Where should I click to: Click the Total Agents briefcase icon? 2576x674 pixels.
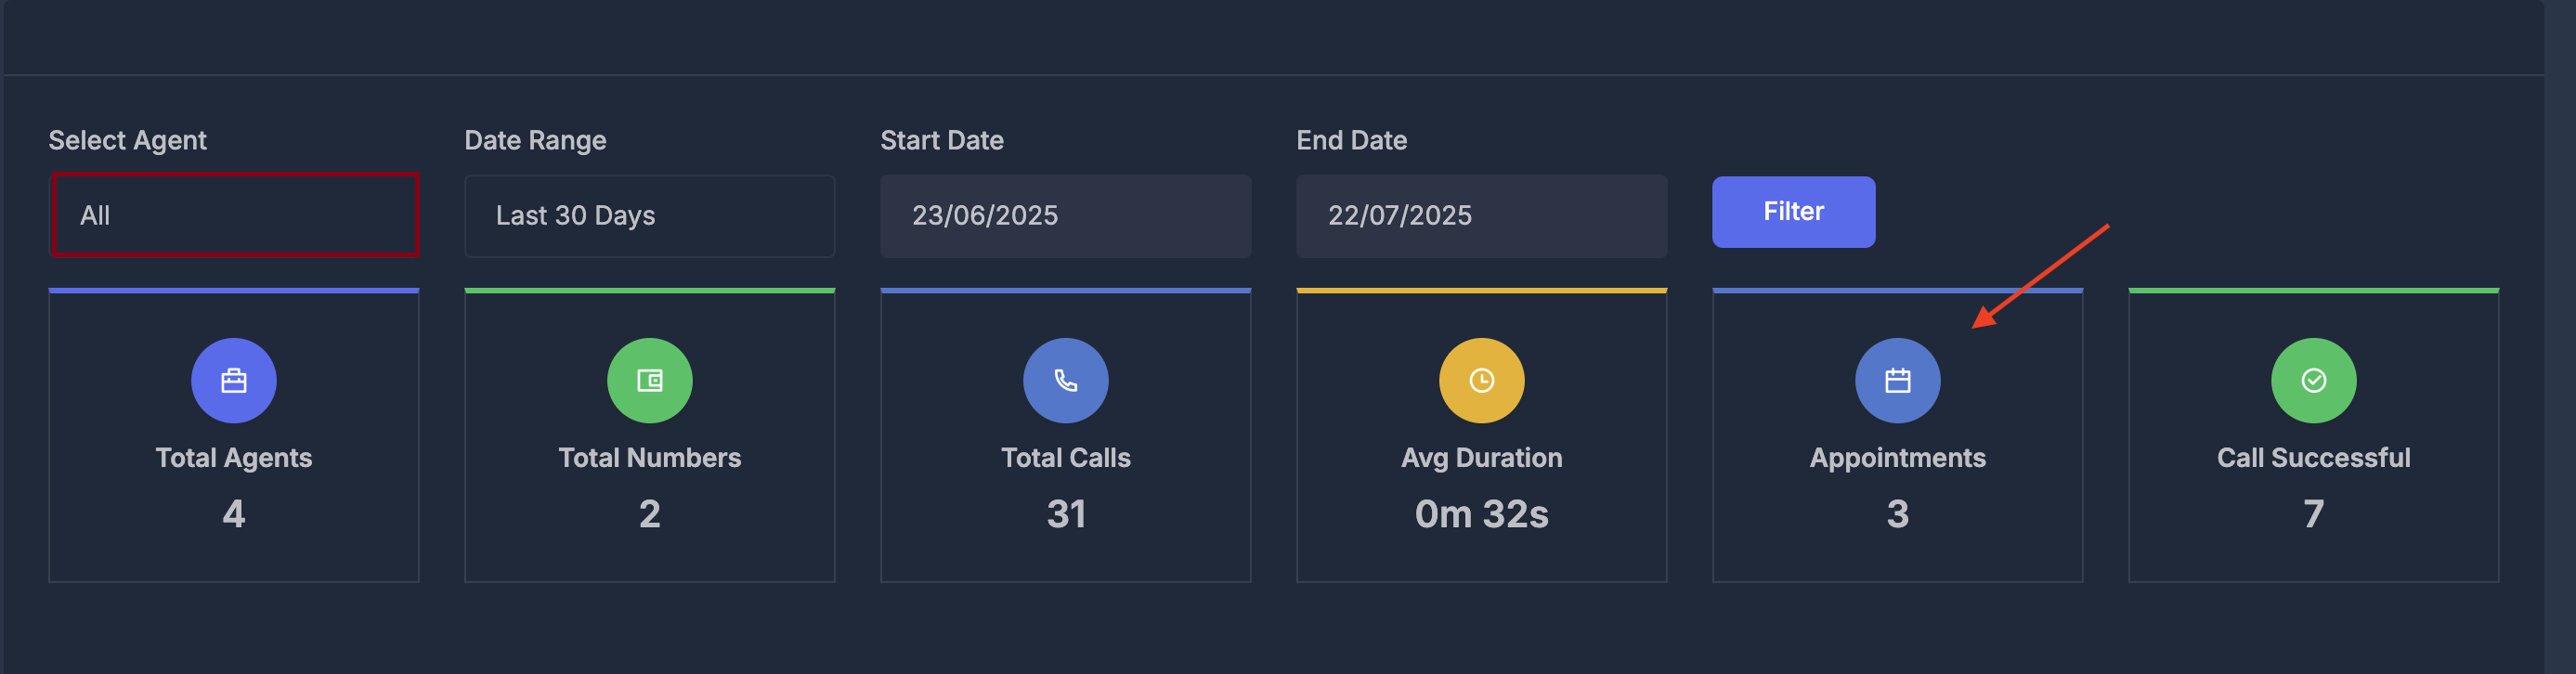[233, 380]
